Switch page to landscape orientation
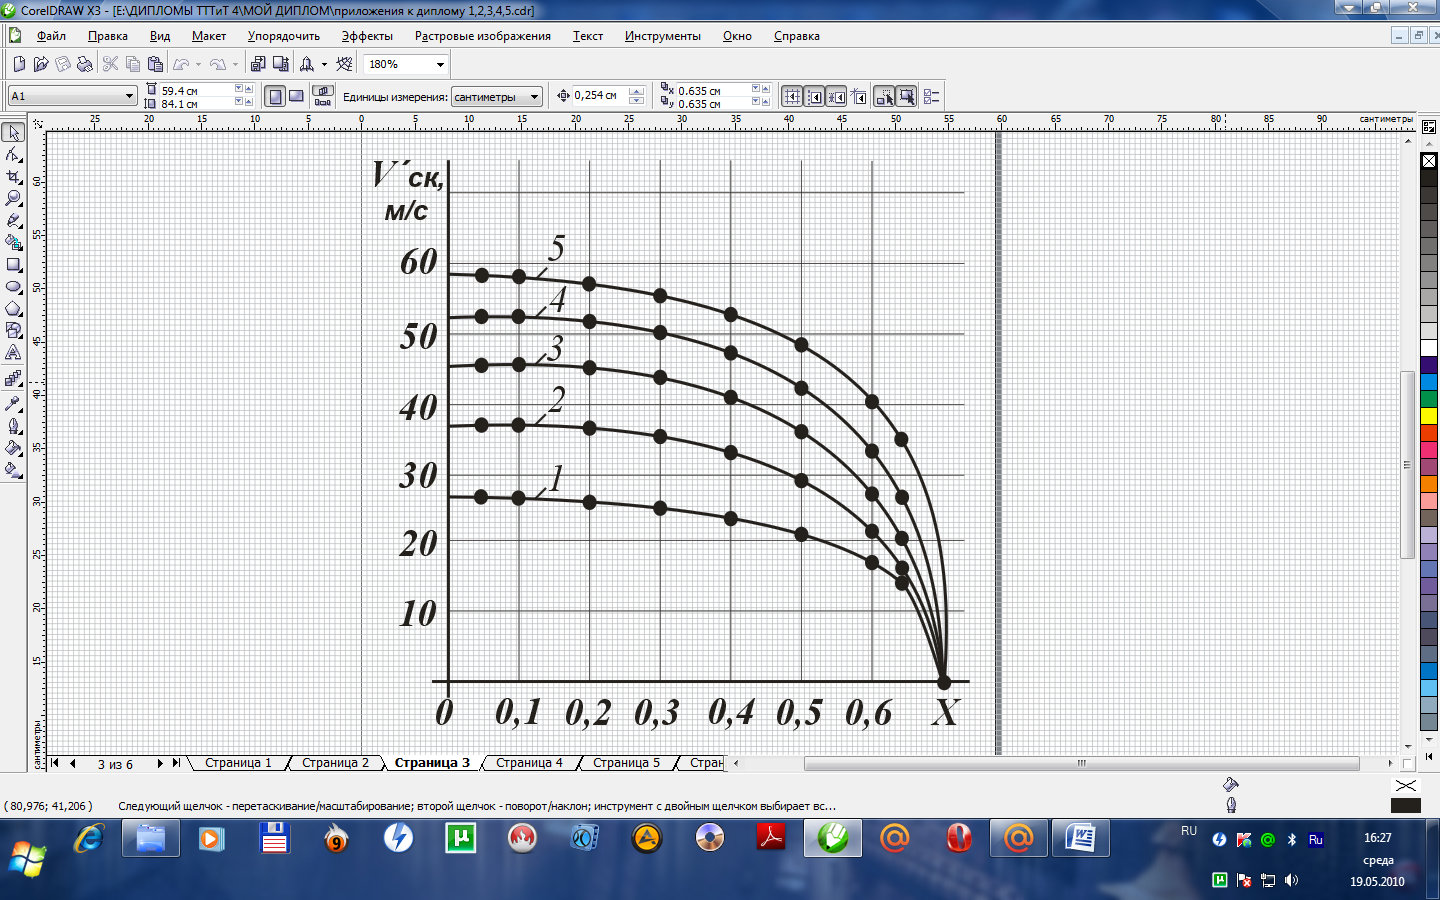 [296, 97]
